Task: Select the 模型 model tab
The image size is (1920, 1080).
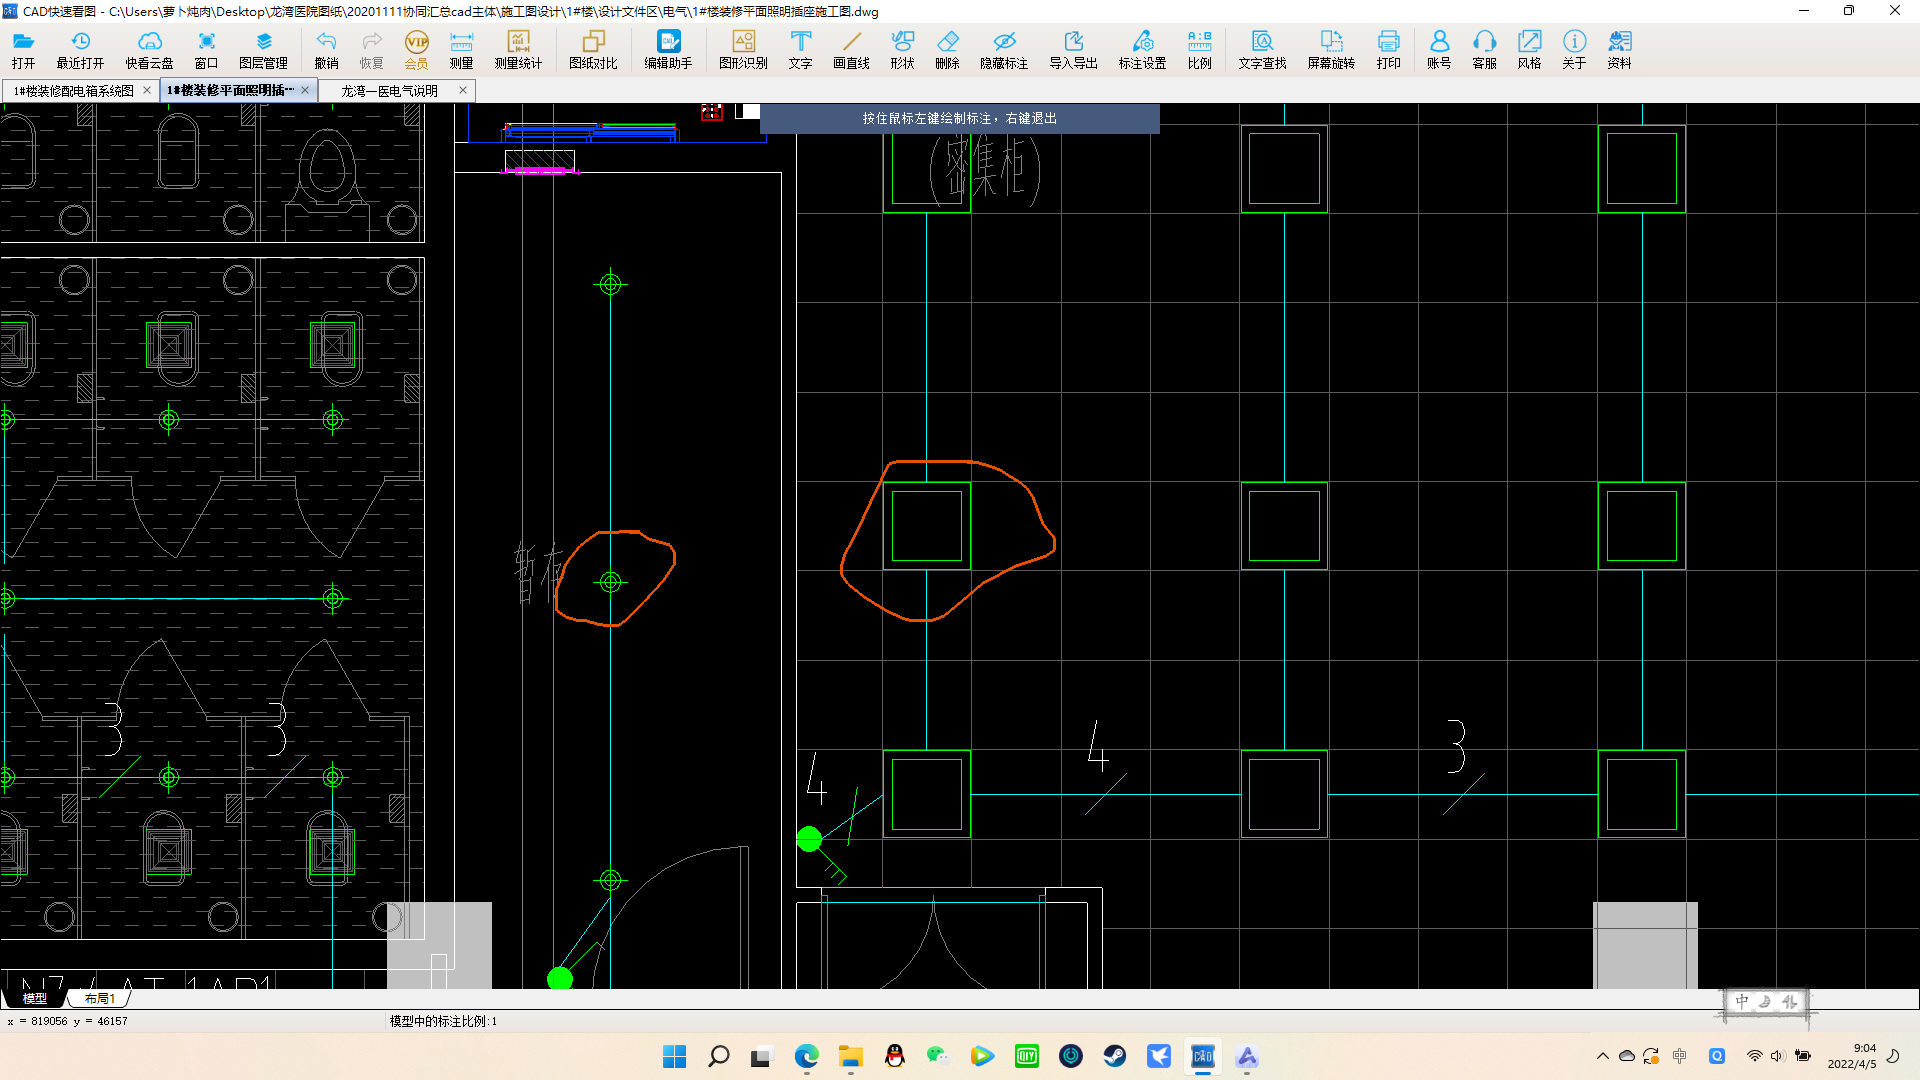Action: coord(35,998)
